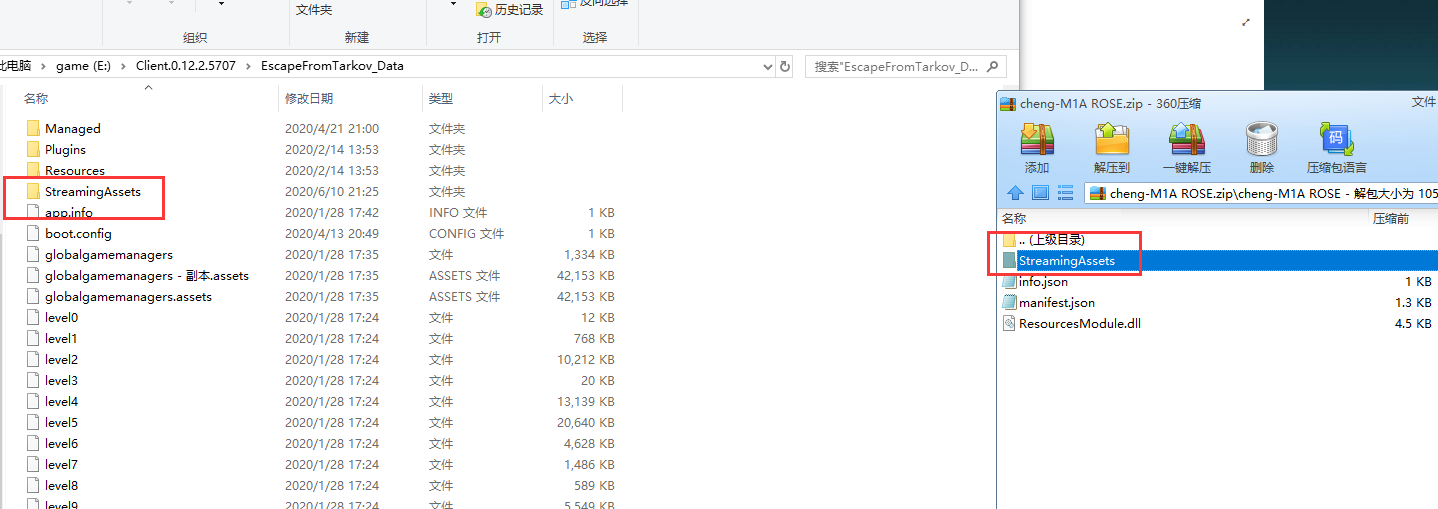Open the 文件 menu in 360压缩
This screenshot has width=1438, height=509.
coord(1424,102)
